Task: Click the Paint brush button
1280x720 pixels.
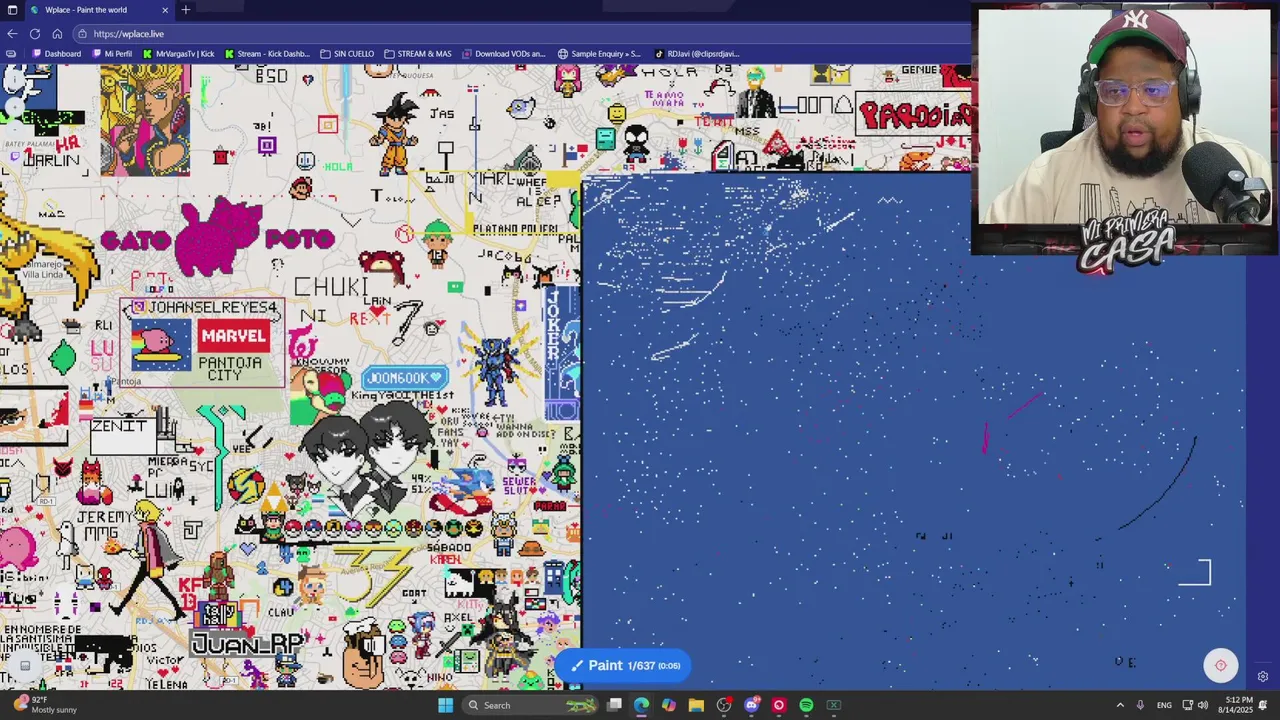Action: point(624,666)
